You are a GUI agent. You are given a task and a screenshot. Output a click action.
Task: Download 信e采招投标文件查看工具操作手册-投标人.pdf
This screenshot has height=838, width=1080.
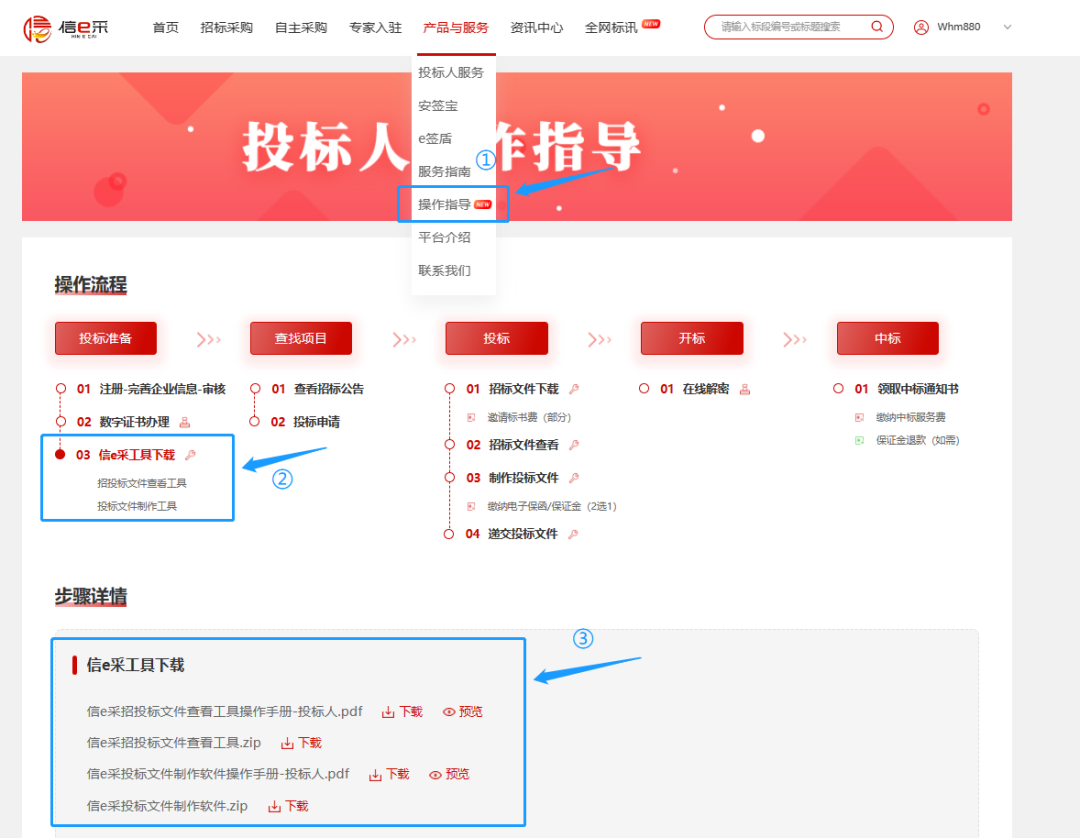pyautogui.click(x=402, y=712)
